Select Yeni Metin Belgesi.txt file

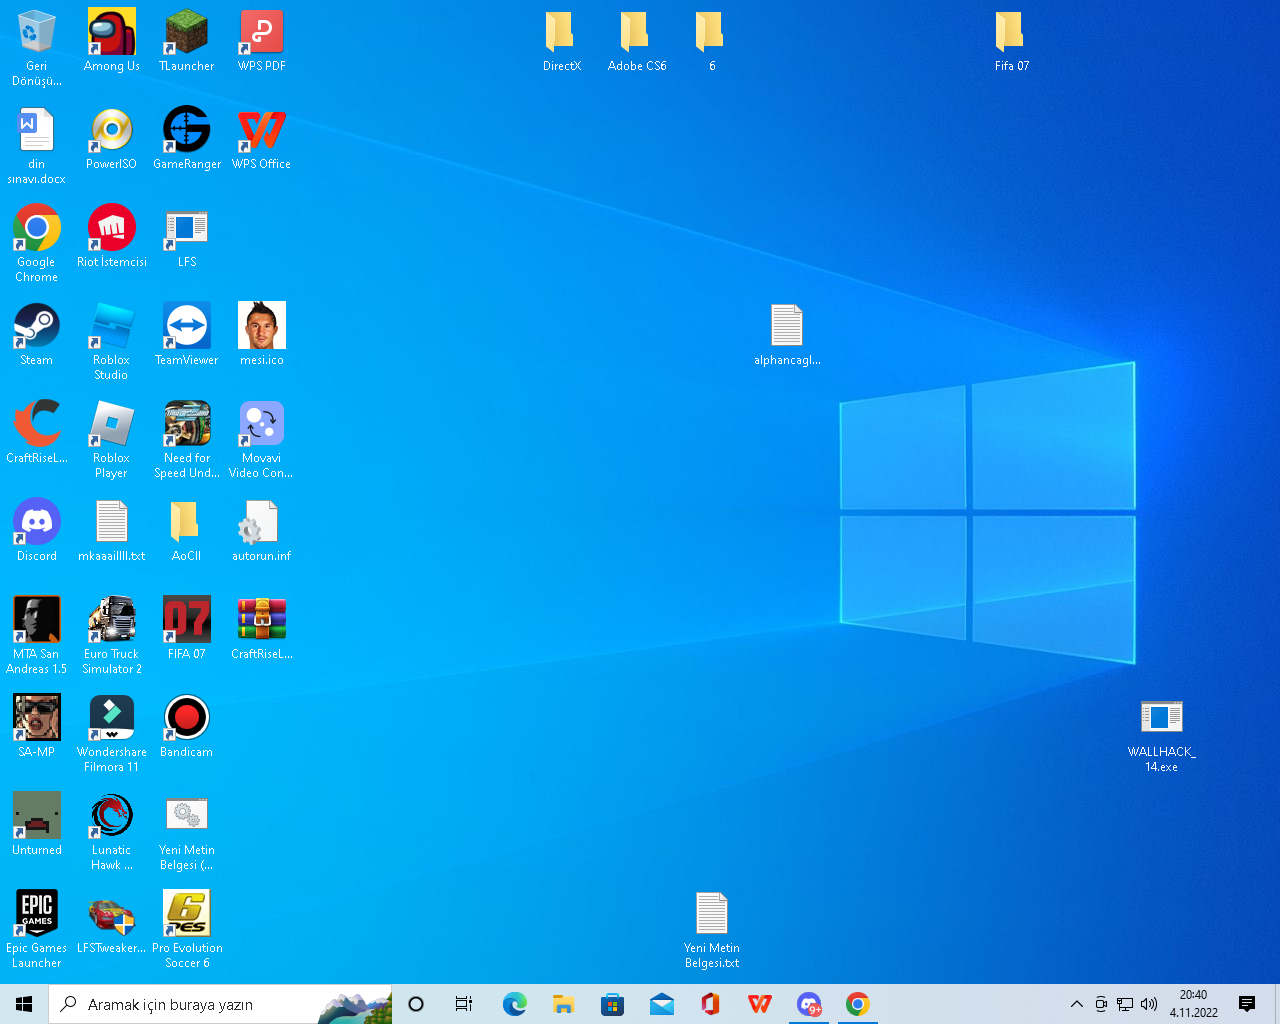point(712,914)
